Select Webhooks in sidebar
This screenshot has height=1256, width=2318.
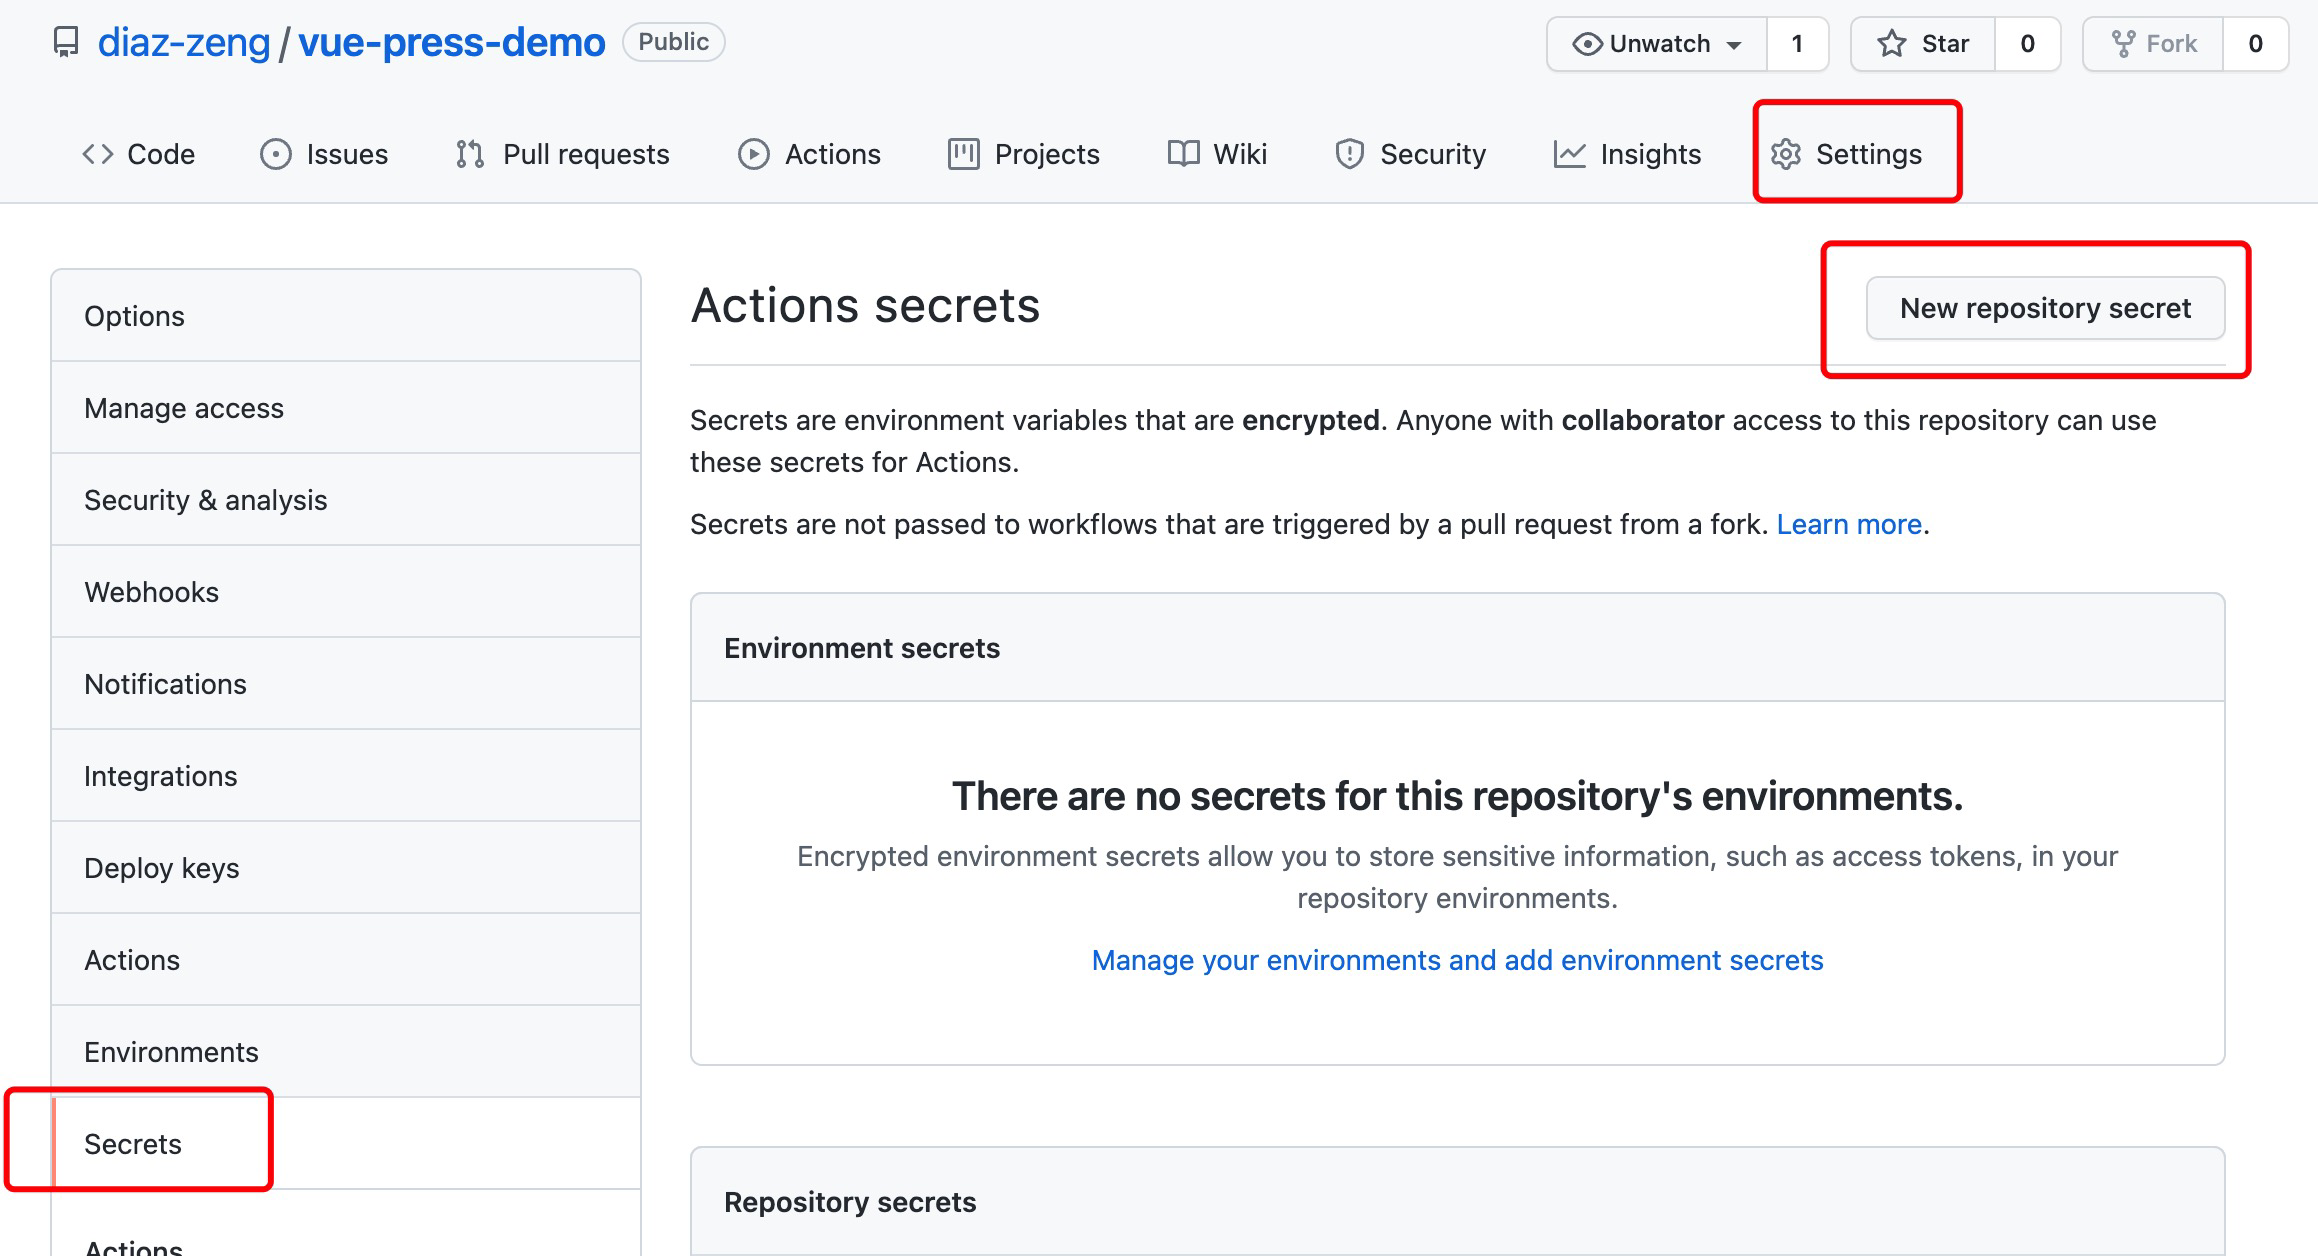[x=346, y=592]
